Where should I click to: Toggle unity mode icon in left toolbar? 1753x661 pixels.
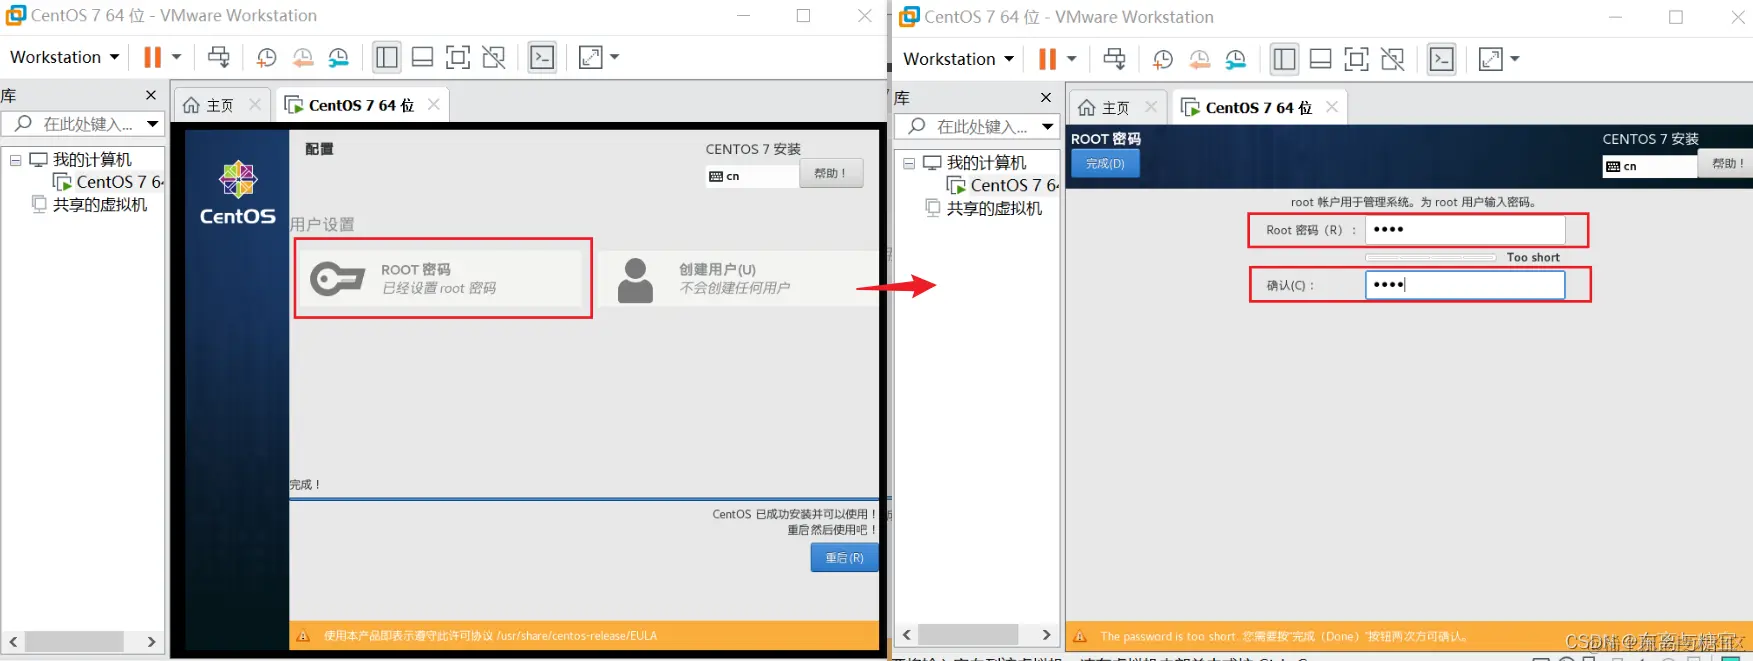[x=494, y=57]
